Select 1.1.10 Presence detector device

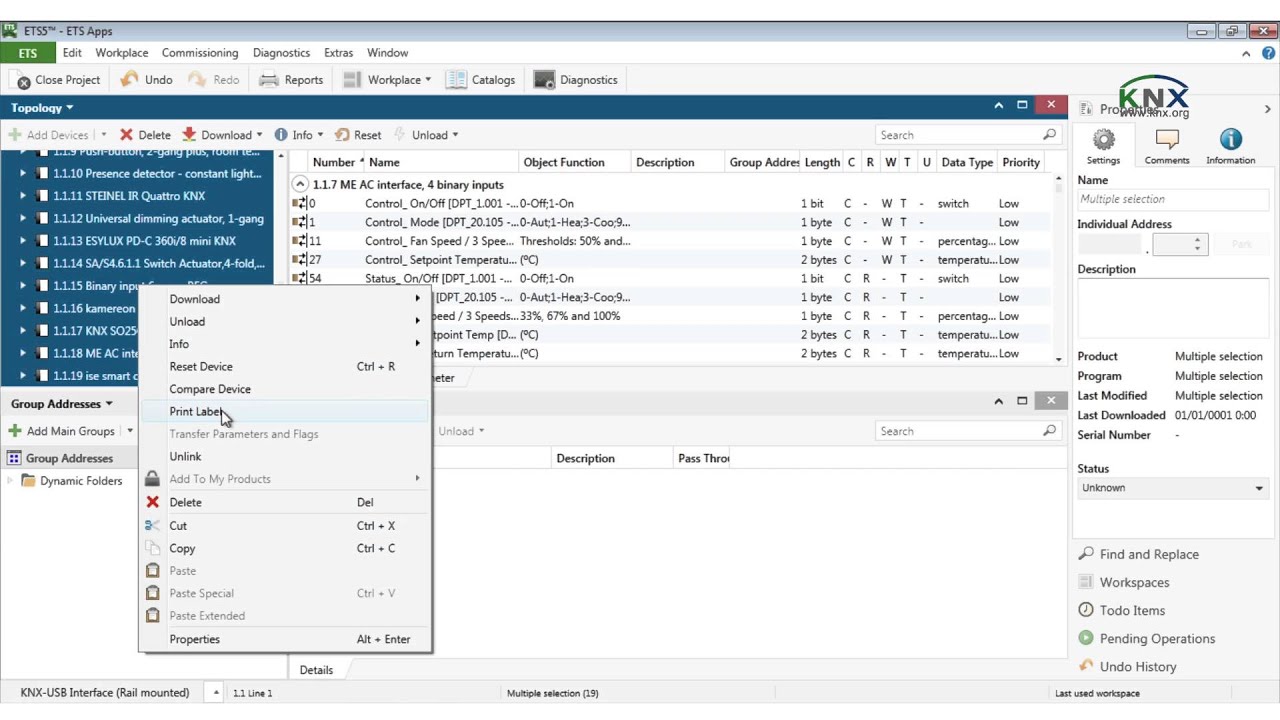[157, 173]
